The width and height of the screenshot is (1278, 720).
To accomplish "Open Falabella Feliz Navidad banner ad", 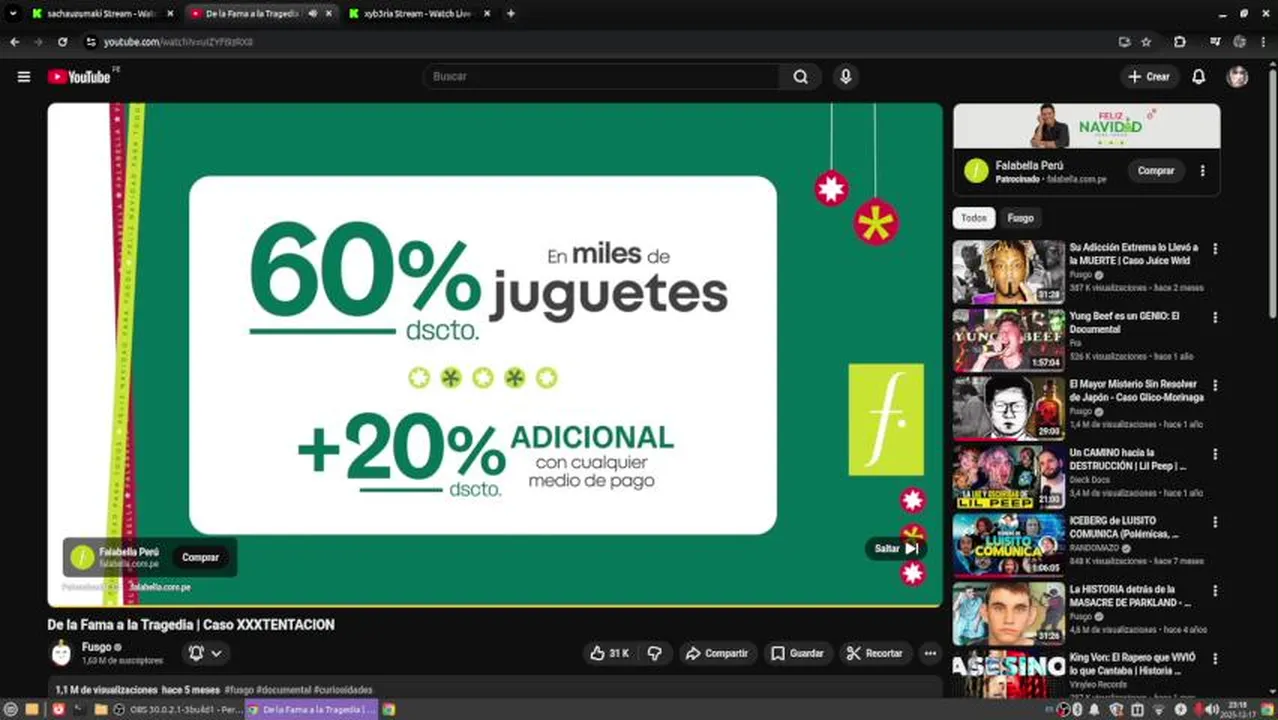I will tap(1086, 126).
